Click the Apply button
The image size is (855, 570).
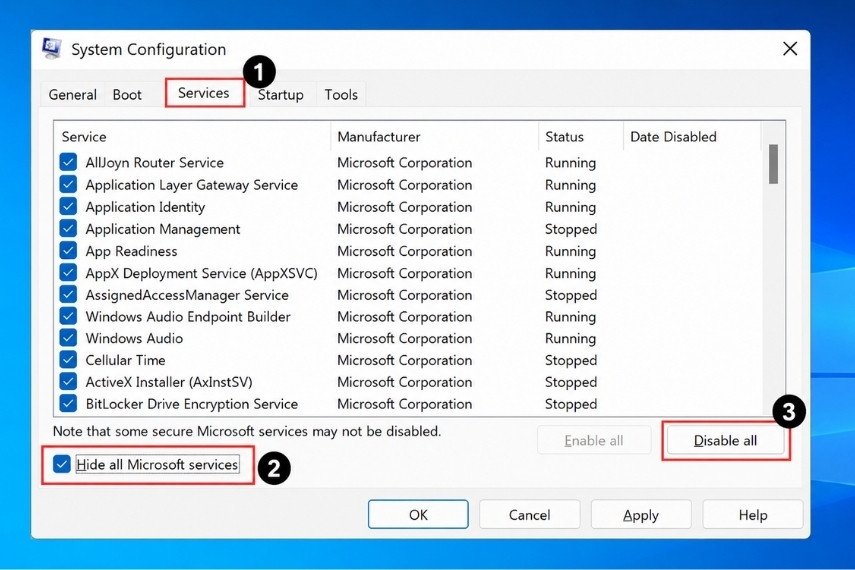(x=641, y=514)
